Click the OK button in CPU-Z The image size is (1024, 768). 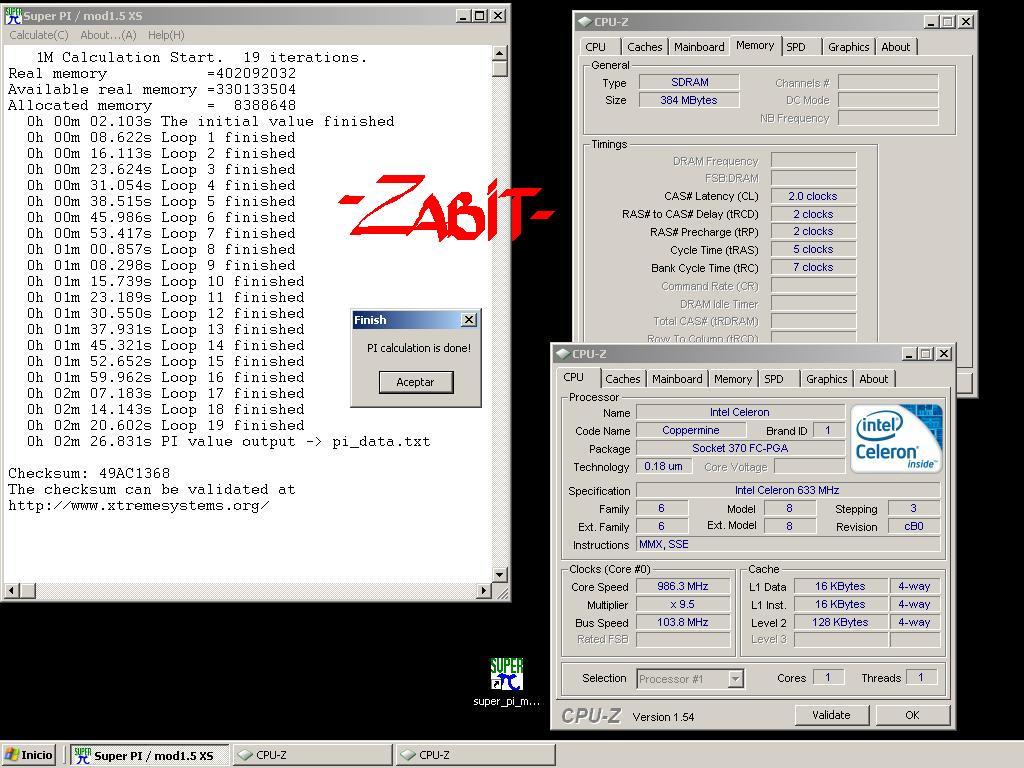pyautogui.click(x=912, y=715)
